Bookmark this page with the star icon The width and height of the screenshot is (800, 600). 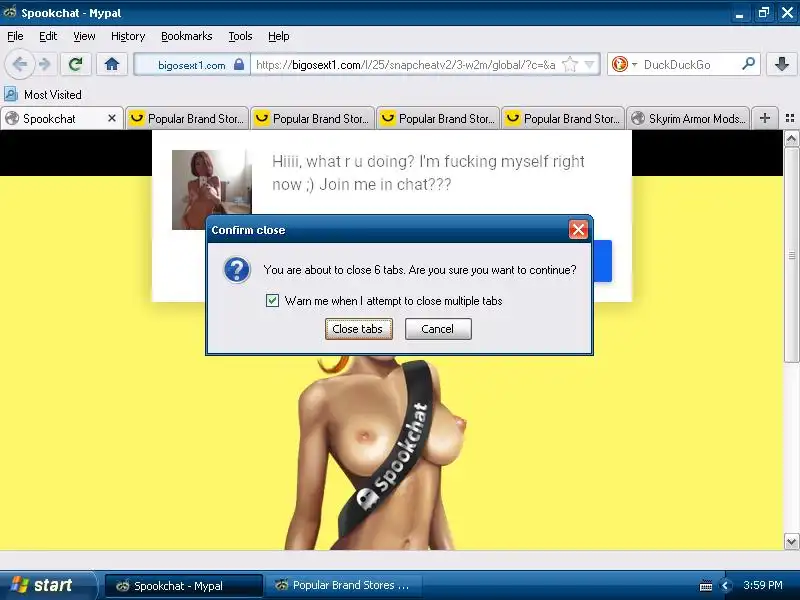(569, 65)
